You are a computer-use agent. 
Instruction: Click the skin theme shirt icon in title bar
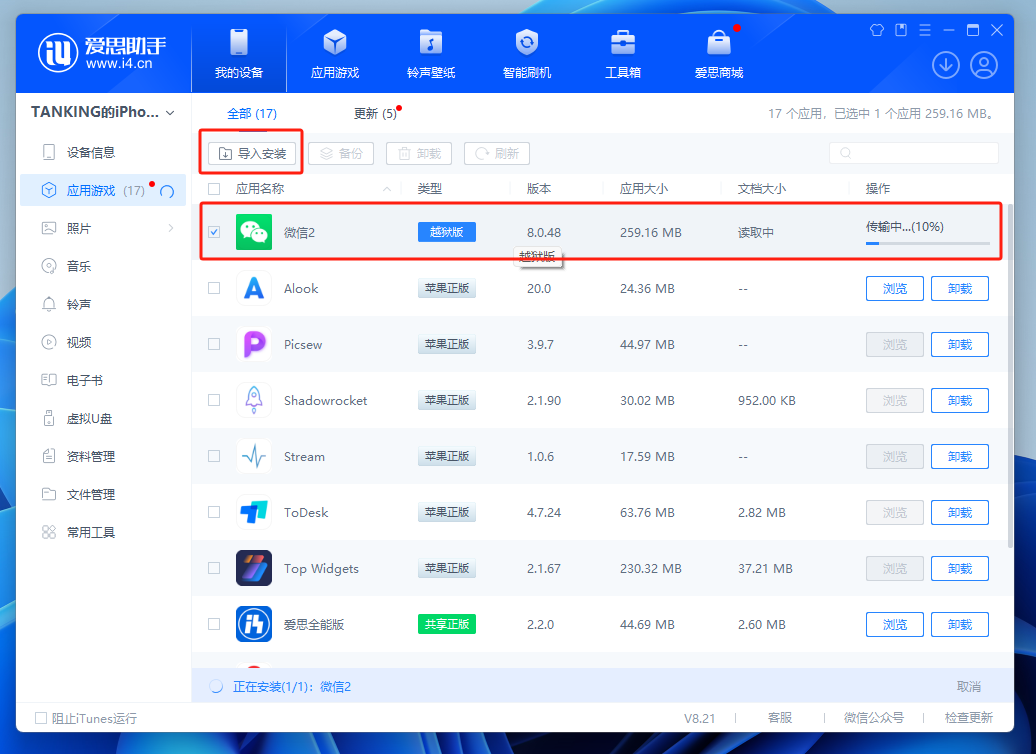pyautogui.click(x=877, y=30)
